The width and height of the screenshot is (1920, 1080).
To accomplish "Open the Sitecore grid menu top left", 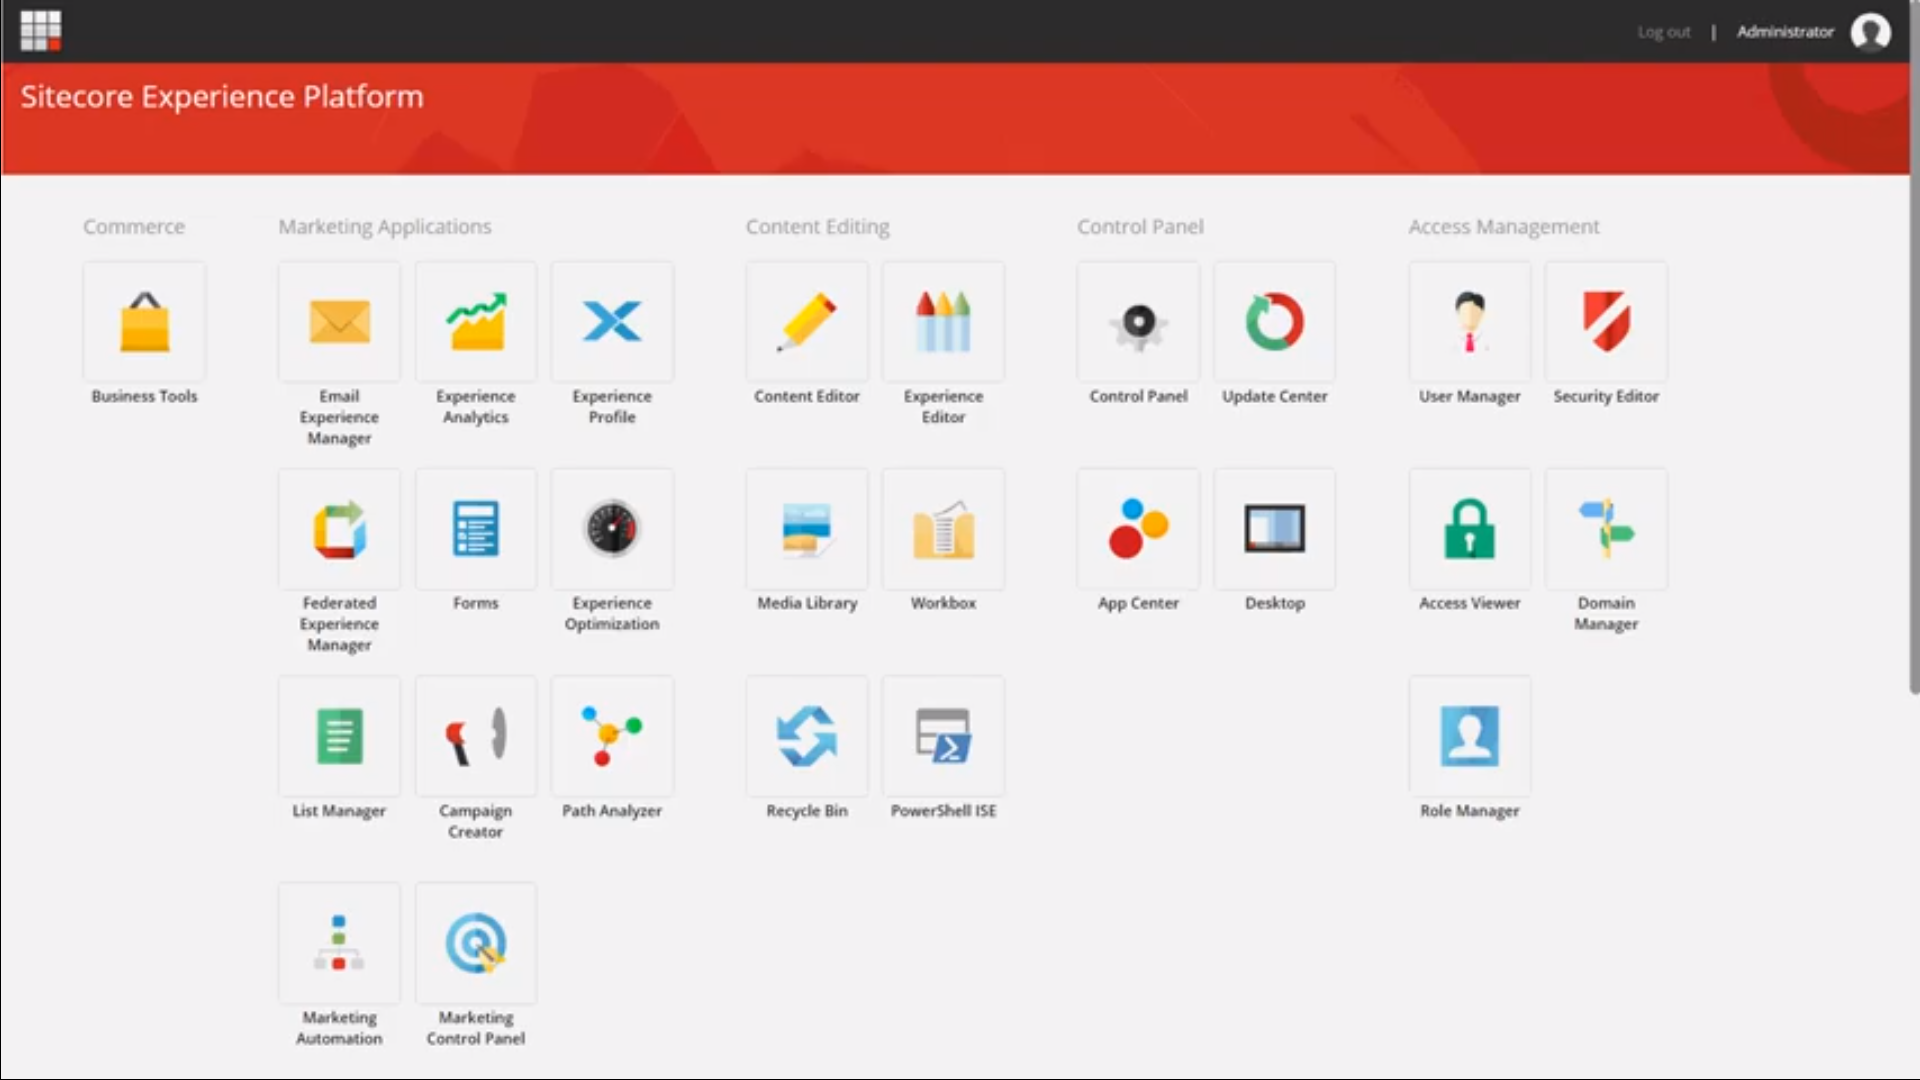I will coord(40,30).
